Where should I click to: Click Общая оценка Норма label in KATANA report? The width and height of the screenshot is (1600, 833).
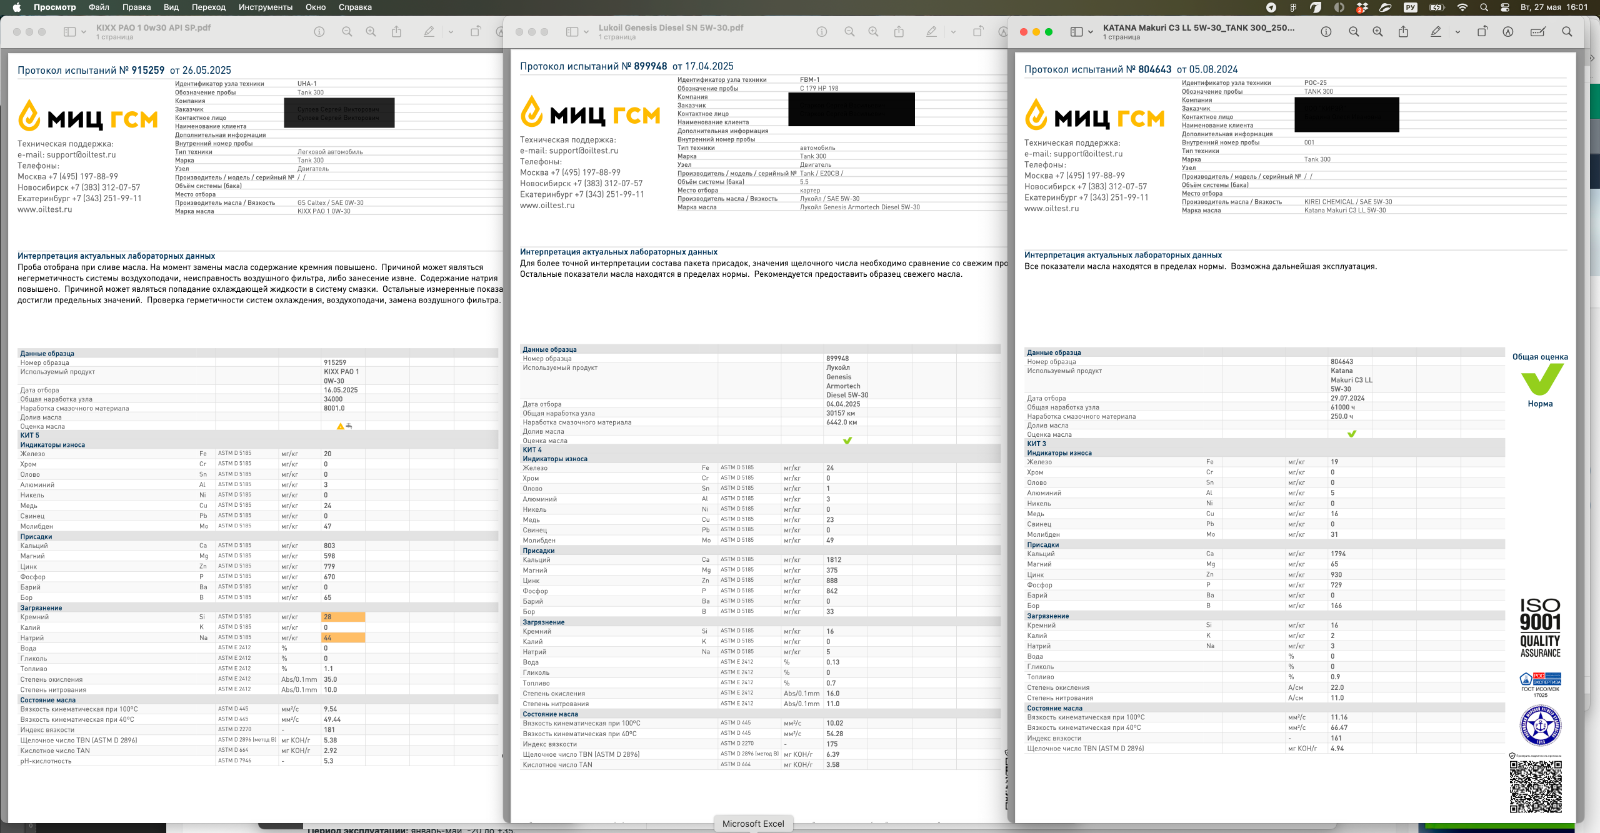(1540, 380)
